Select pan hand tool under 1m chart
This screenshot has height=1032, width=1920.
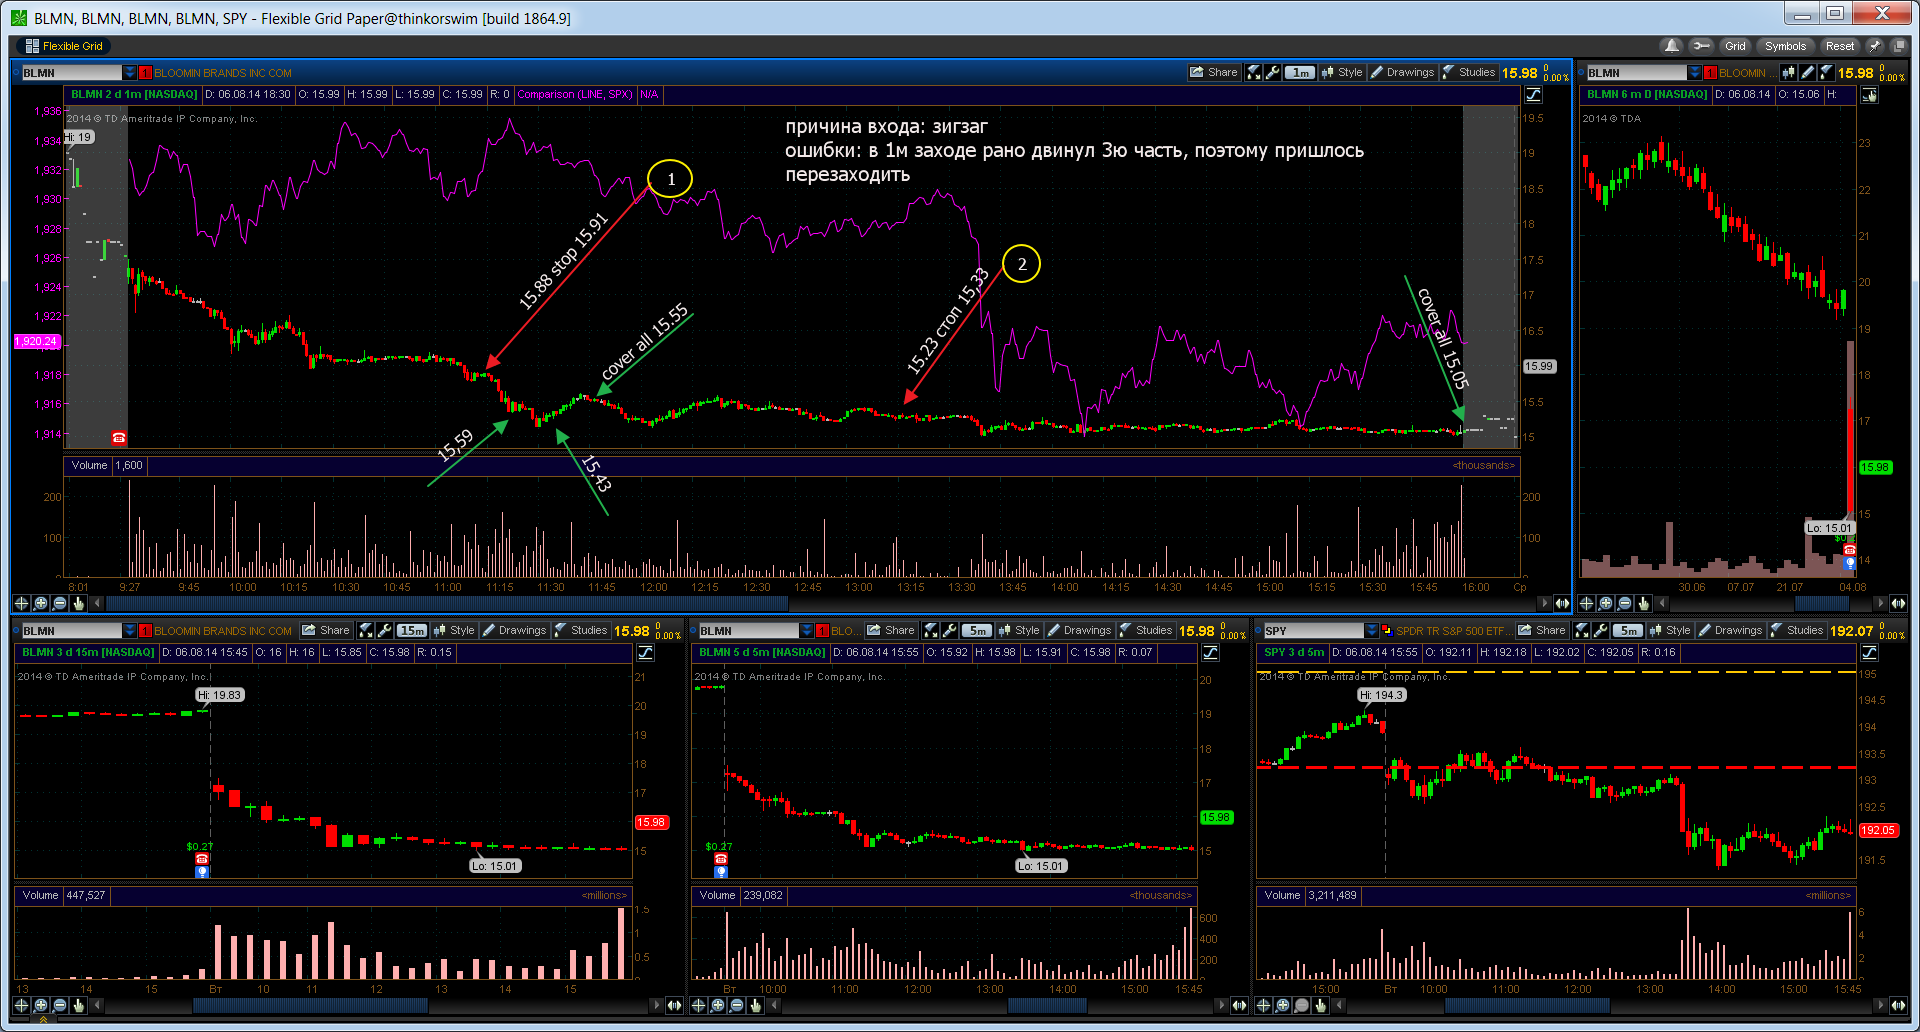point(78,603)
